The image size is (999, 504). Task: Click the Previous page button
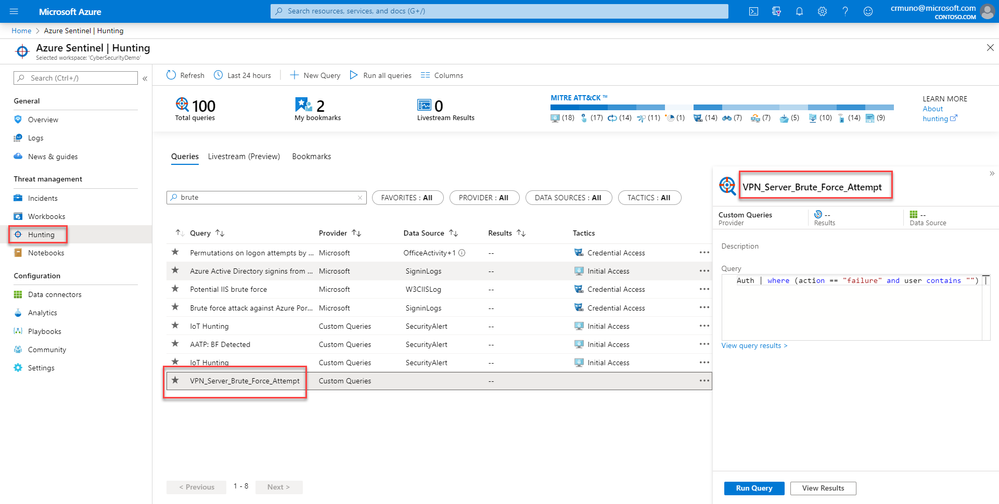pyautogui.click(x=196, y=487)
